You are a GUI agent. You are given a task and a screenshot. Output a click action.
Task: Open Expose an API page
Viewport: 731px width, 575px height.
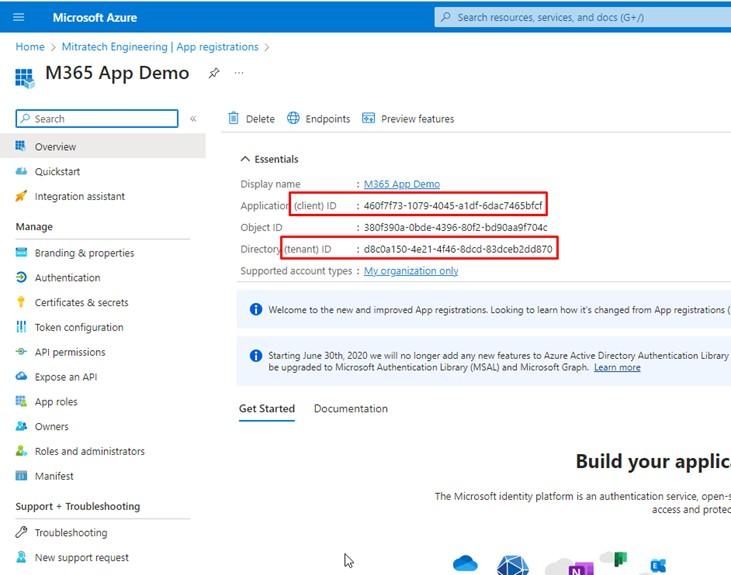point(66,377)
